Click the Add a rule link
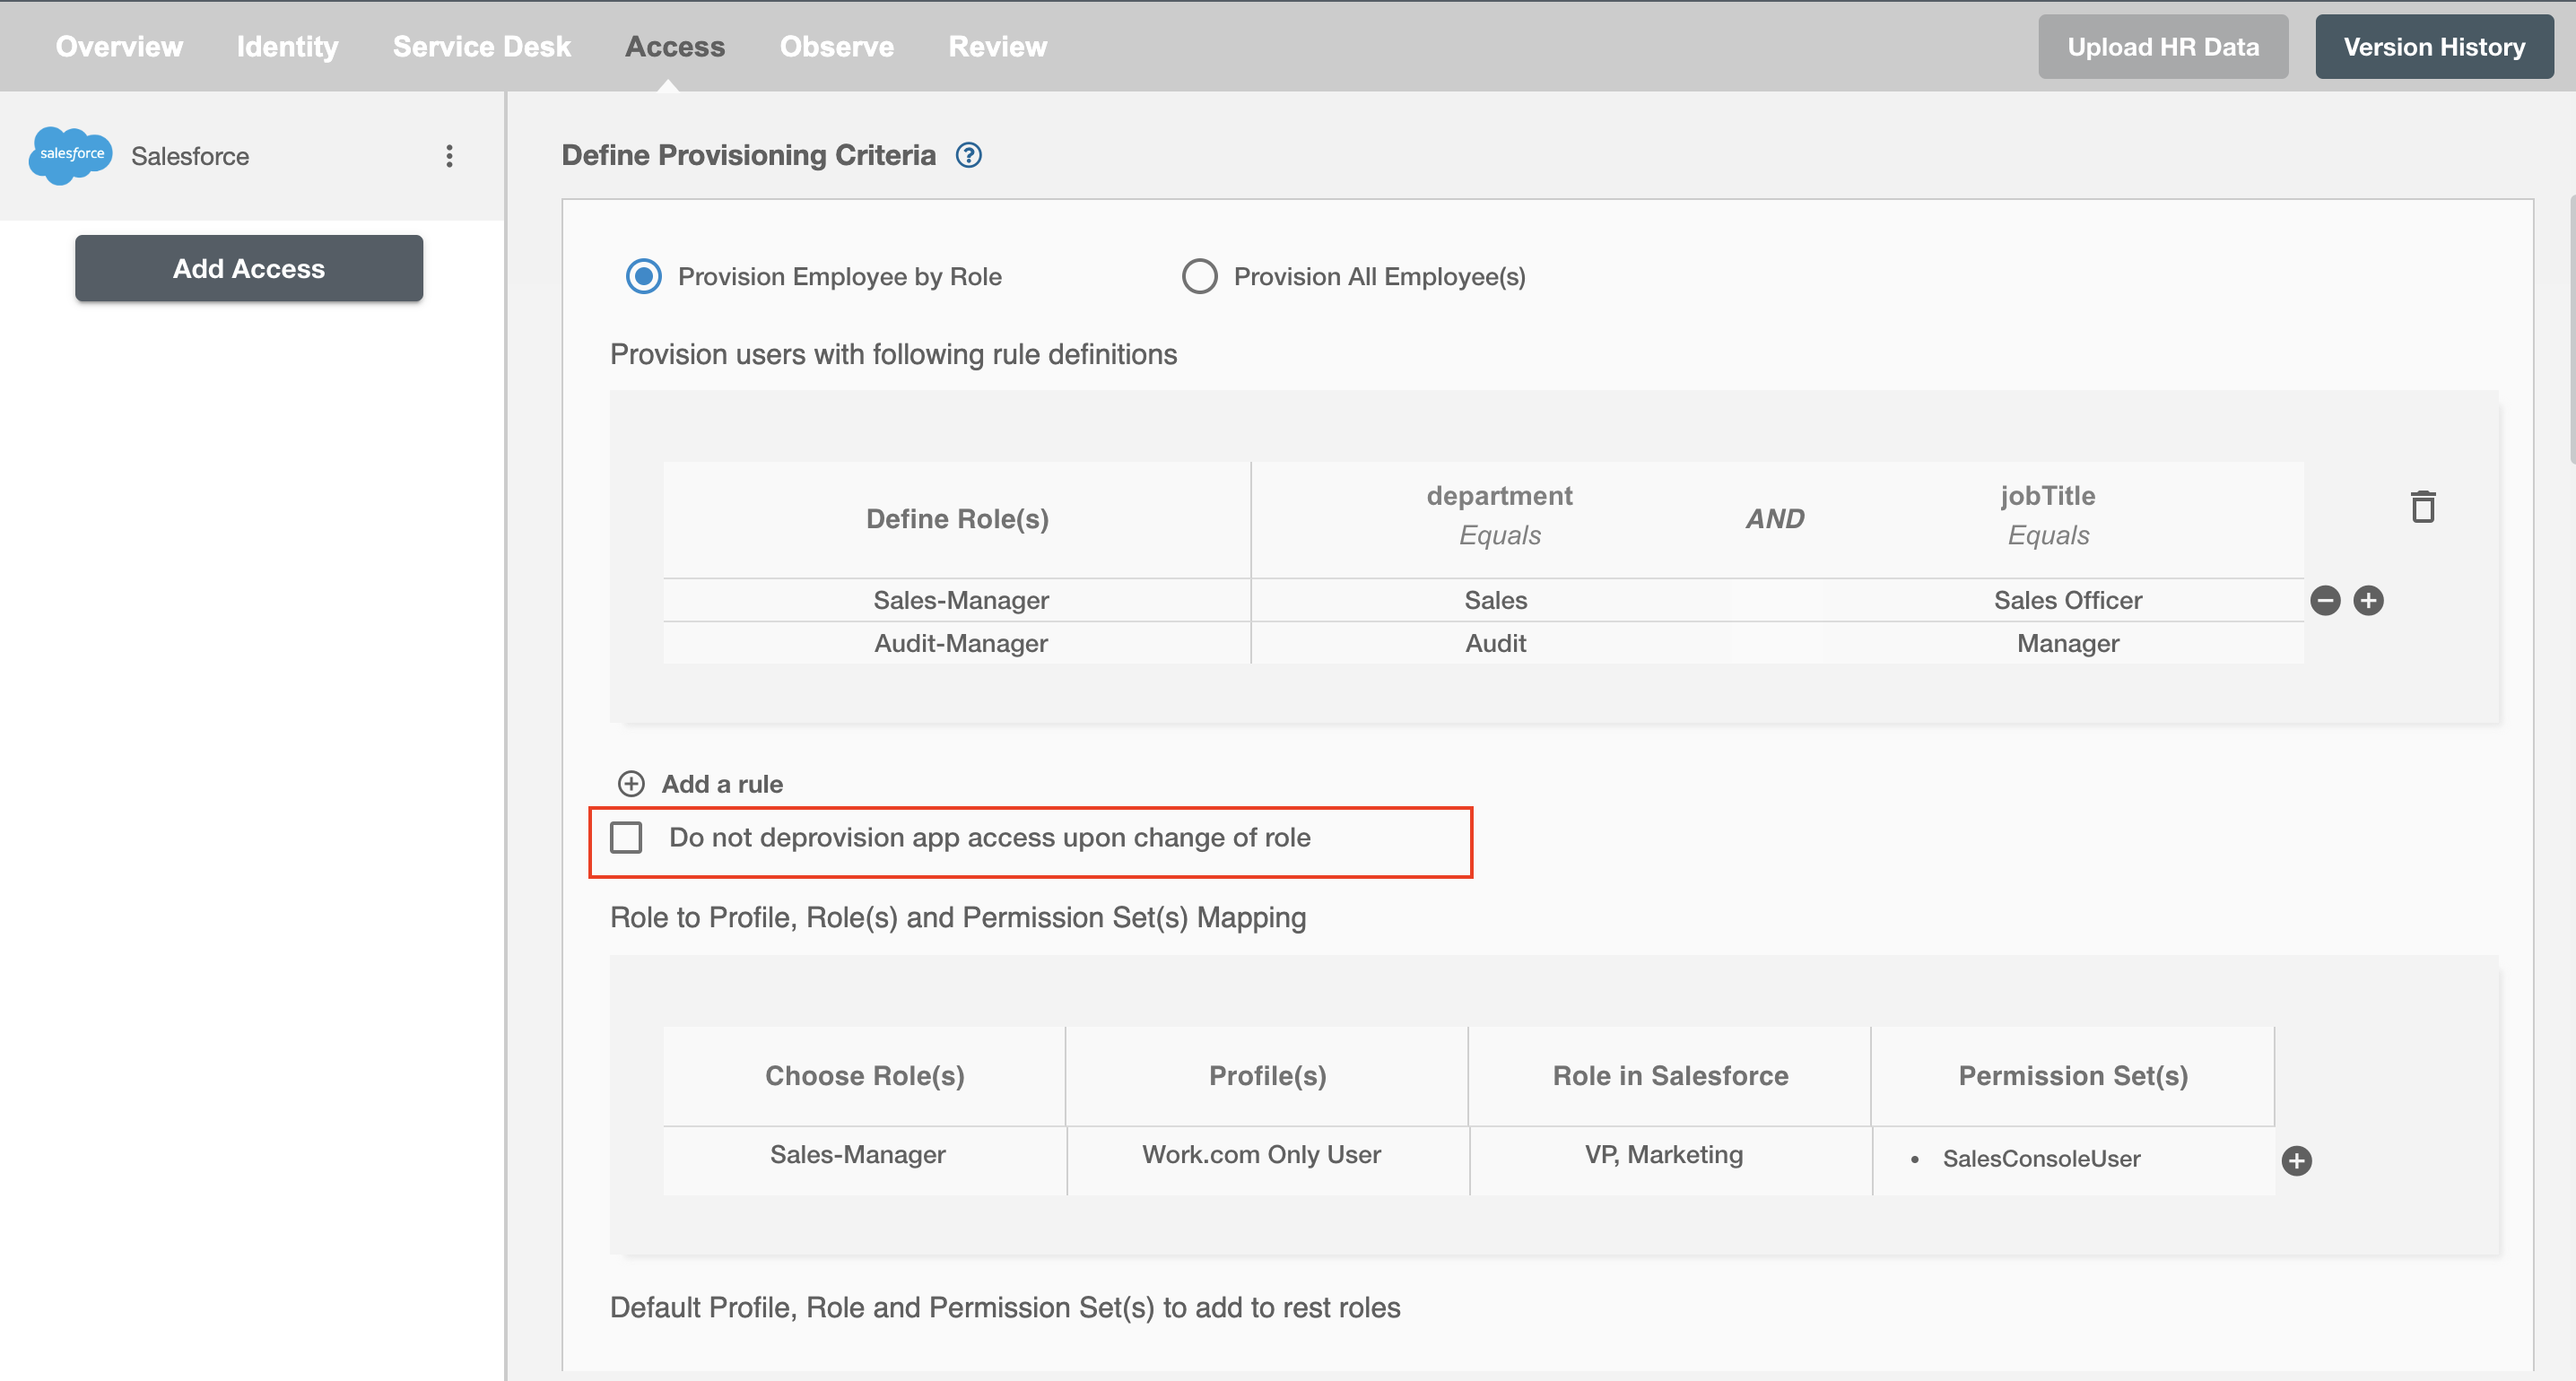 pyautogui.click(x=722, y=784)
